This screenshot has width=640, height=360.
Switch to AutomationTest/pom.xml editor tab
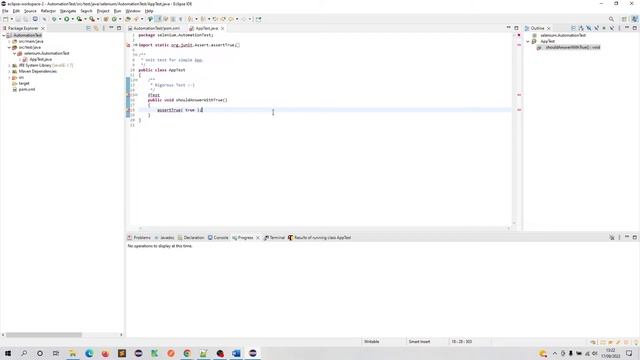coord(154,28)
